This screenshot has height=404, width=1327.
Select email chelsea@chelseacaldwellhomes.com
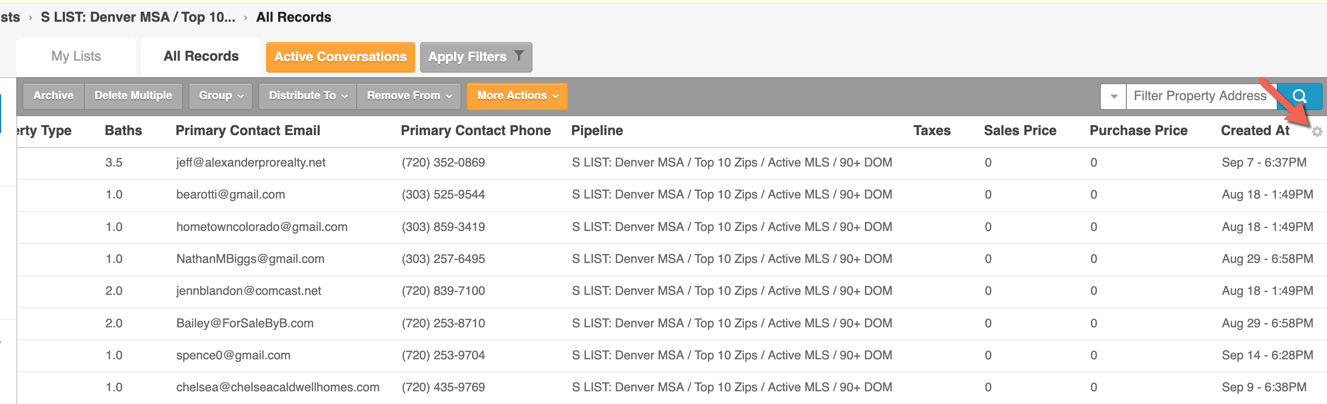pyautogui.click(x=278, y=387)
